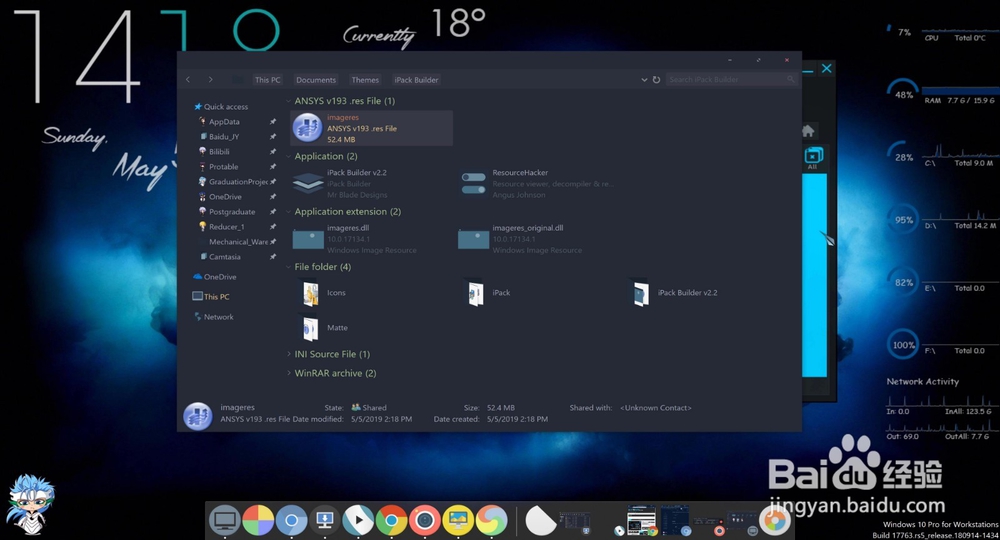Image resolution: width=1000 pixels, height=540 pixels.
Task: Select the imageres_original.dll file
Action: (520, 239)
